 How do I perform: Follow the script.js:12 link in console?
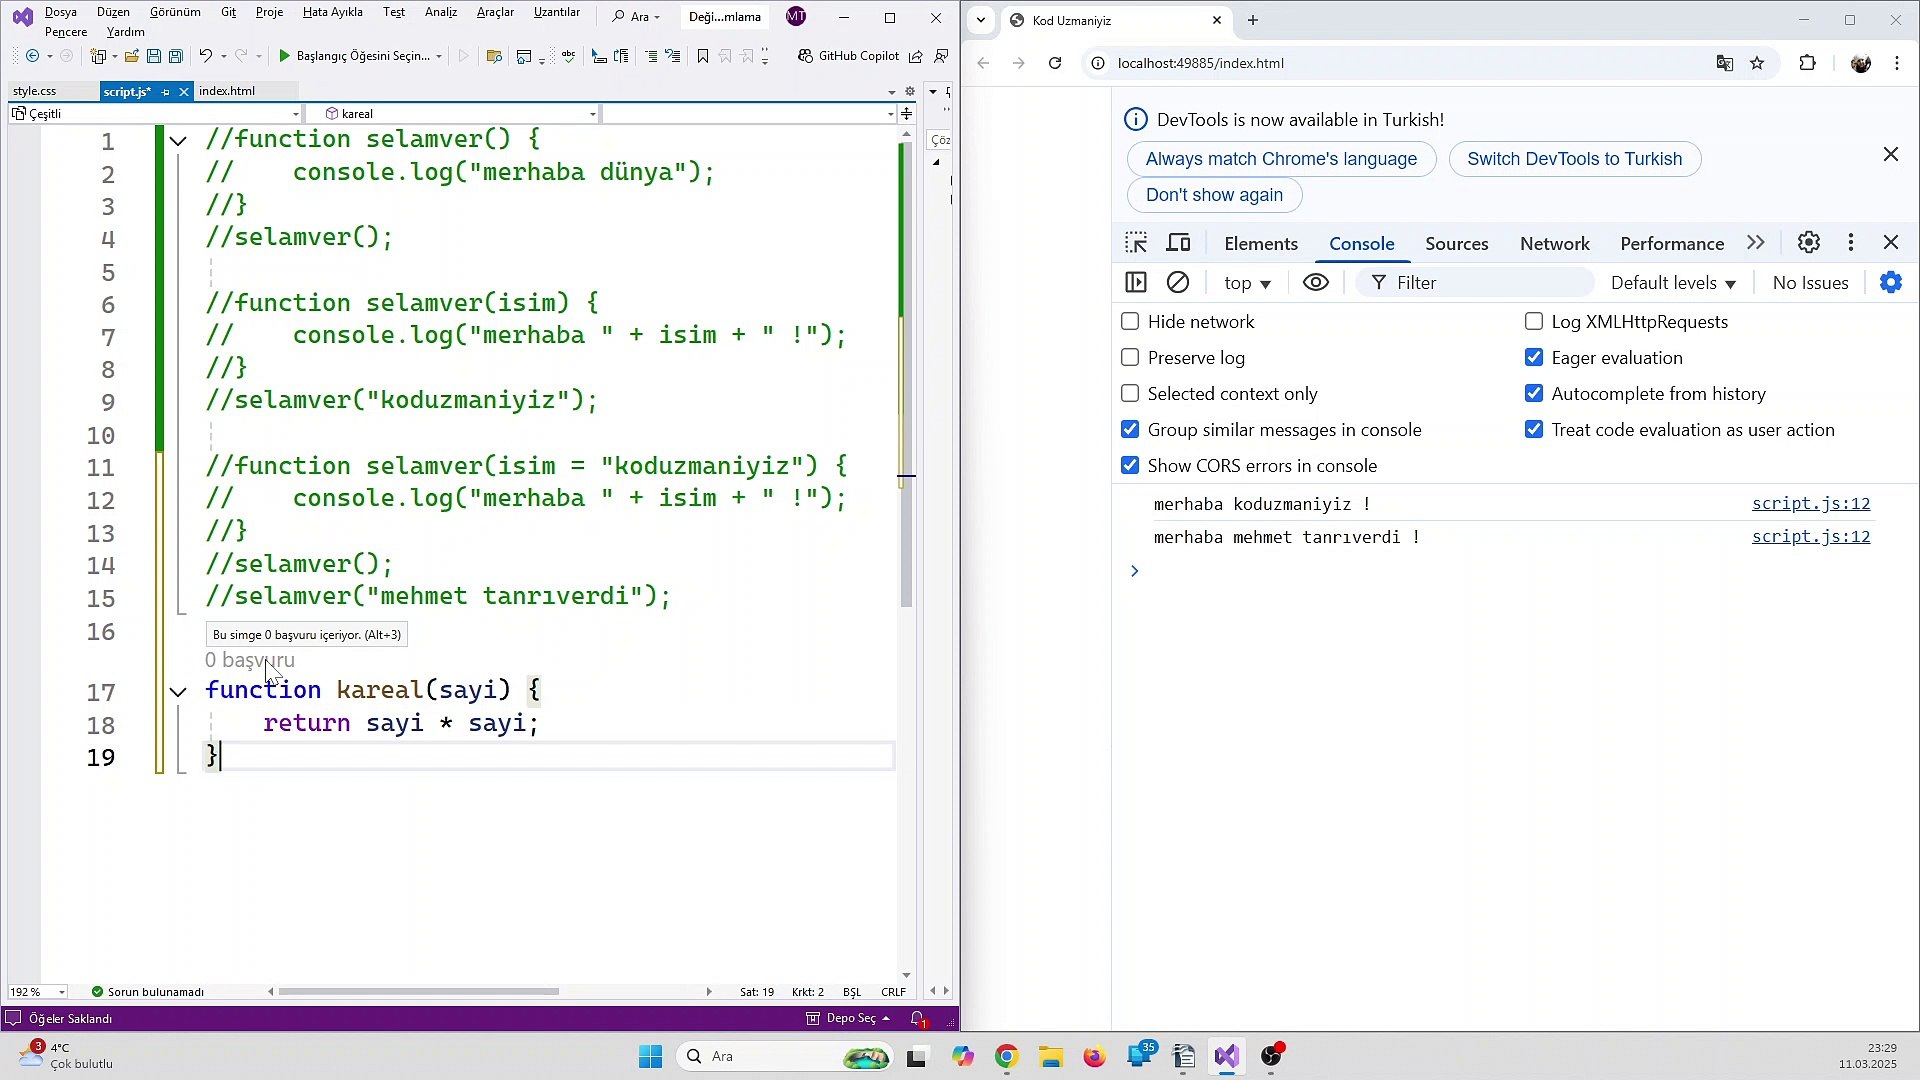coord(1811,504)
